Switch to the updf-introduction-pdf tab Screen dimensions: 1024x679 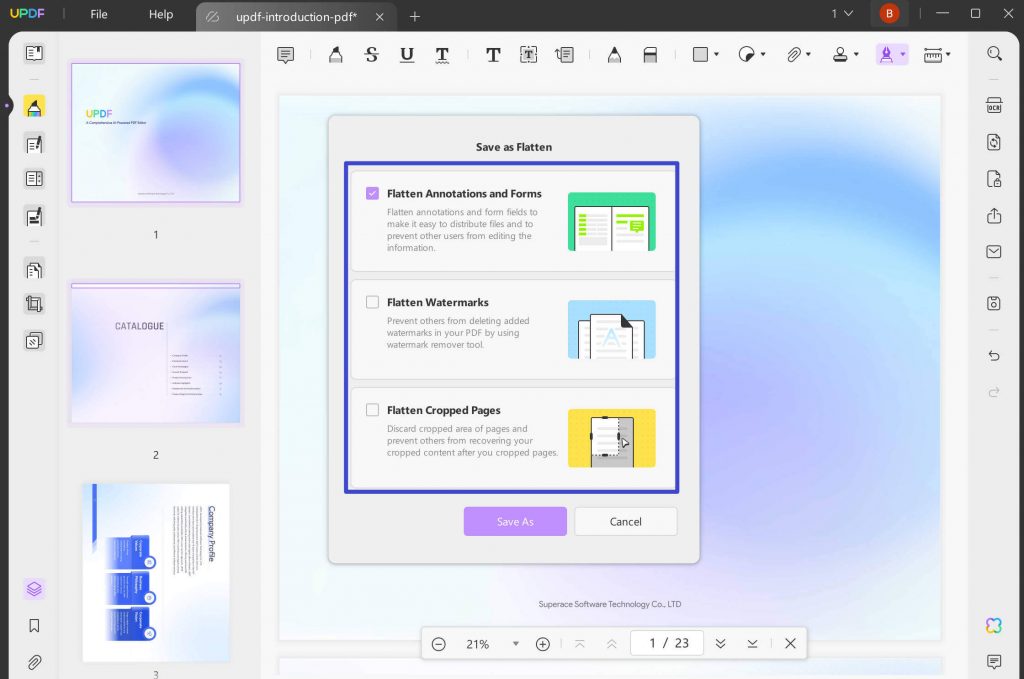[x=290, y=16]
